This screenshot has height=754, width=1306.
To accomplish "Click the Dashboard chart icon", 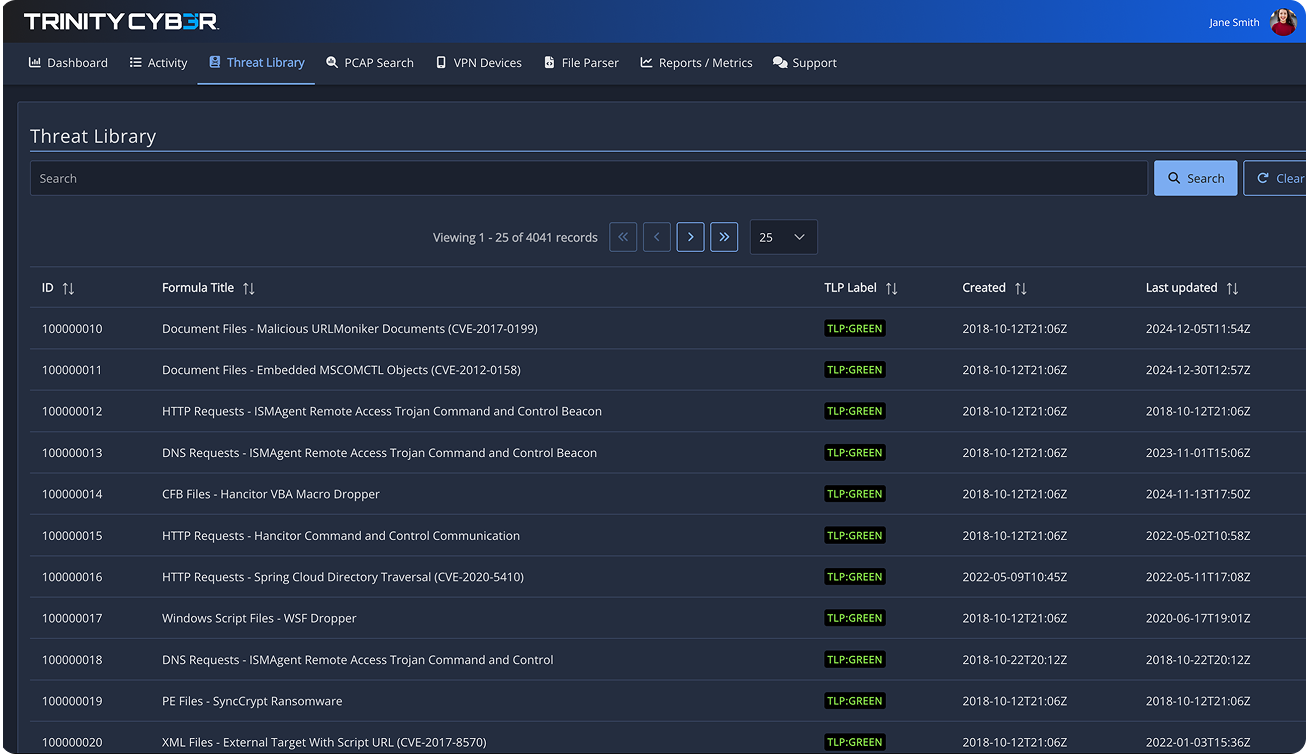I will point(35,62).
